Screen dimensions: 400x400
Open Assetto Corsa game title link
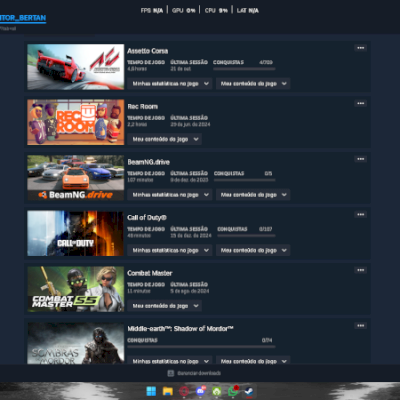(148, 51)
